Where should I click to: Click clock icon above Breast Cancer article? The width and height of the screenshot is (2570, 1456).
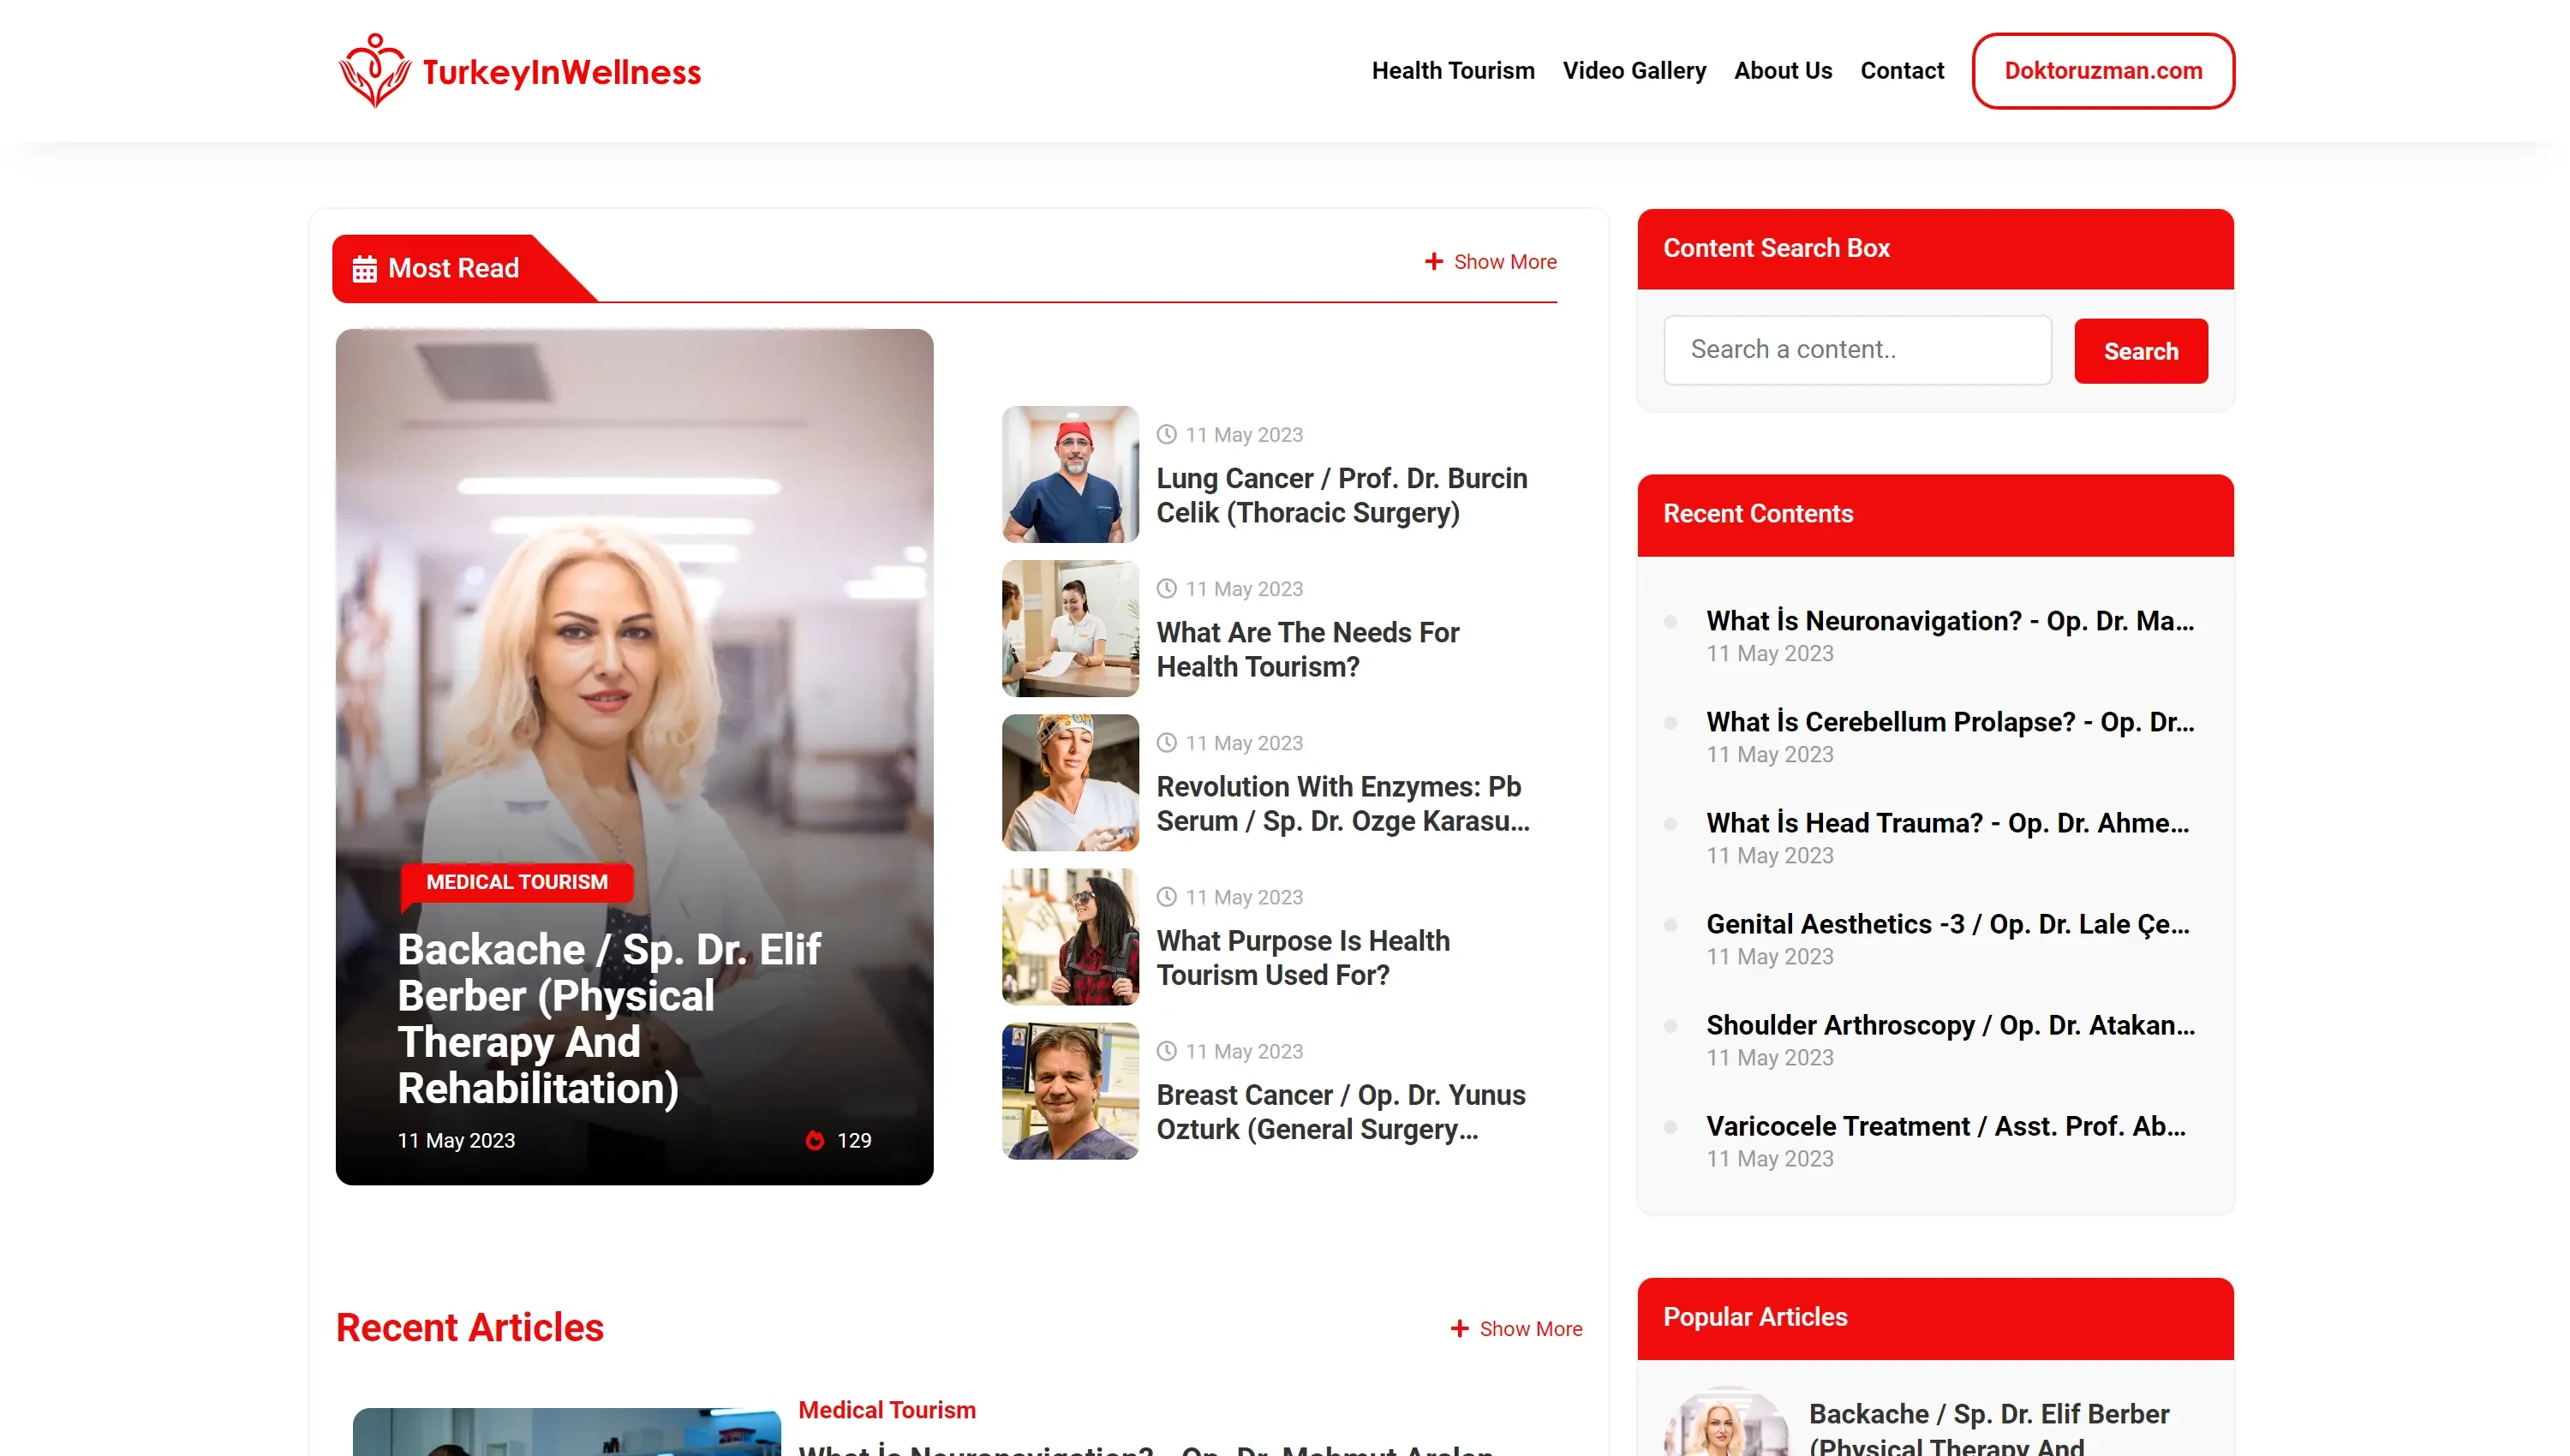(1166, 1051)
